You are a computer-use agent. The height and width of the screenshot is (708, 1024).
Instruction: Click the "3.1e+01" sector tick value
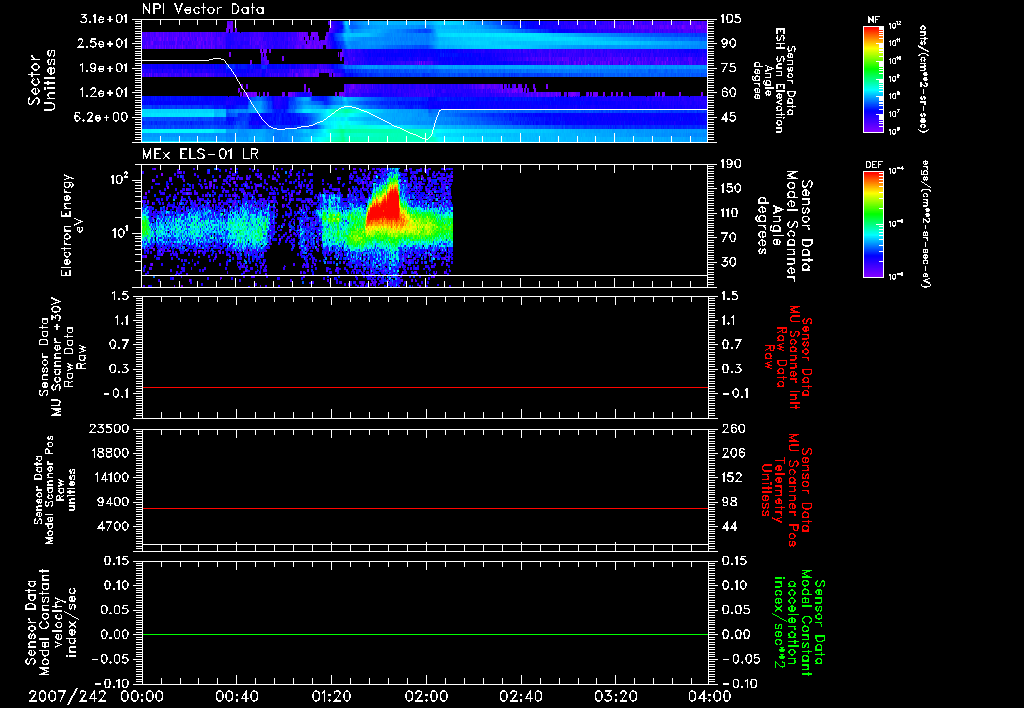coord(104,19)
